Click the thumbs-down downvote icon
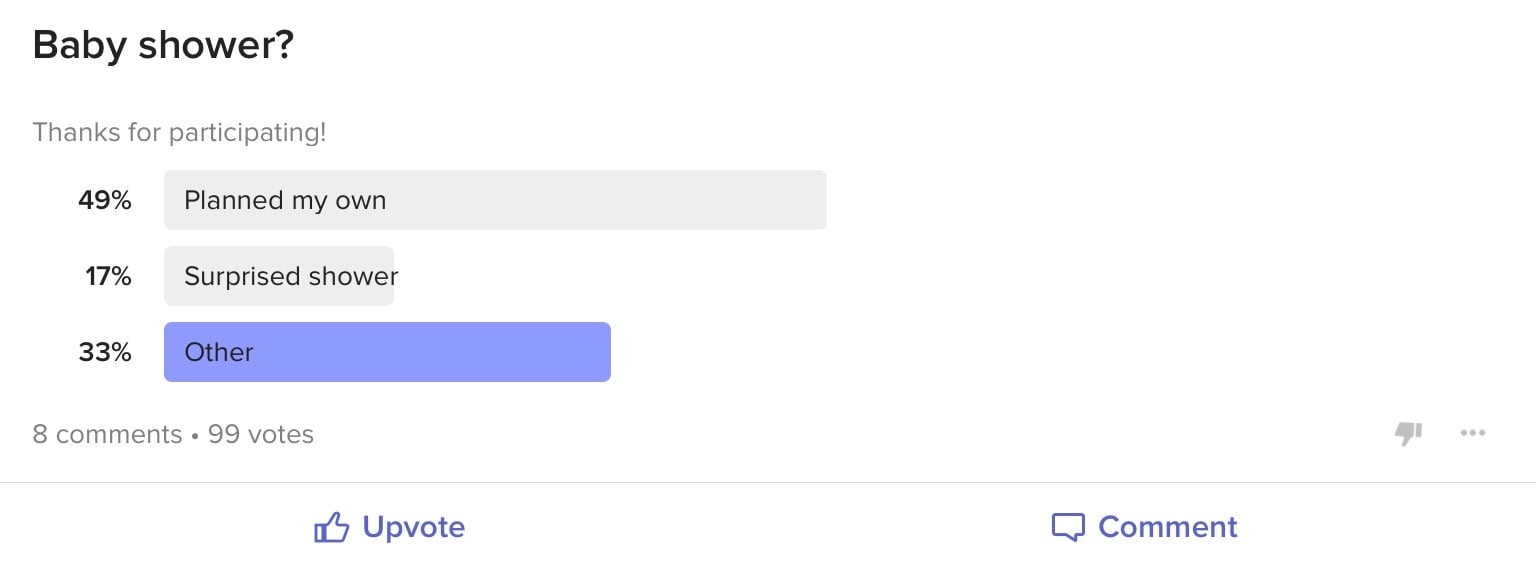This screenshot has width=1536, height=570. coord(1409,433)
